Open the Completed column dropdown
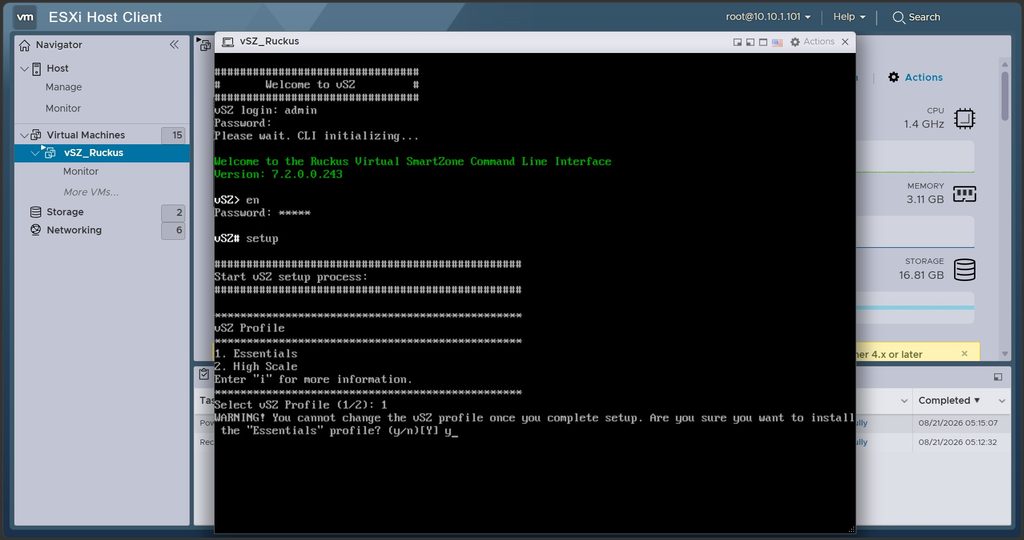This screenshot has height=540, width=1024. (x=1002, y=401)
